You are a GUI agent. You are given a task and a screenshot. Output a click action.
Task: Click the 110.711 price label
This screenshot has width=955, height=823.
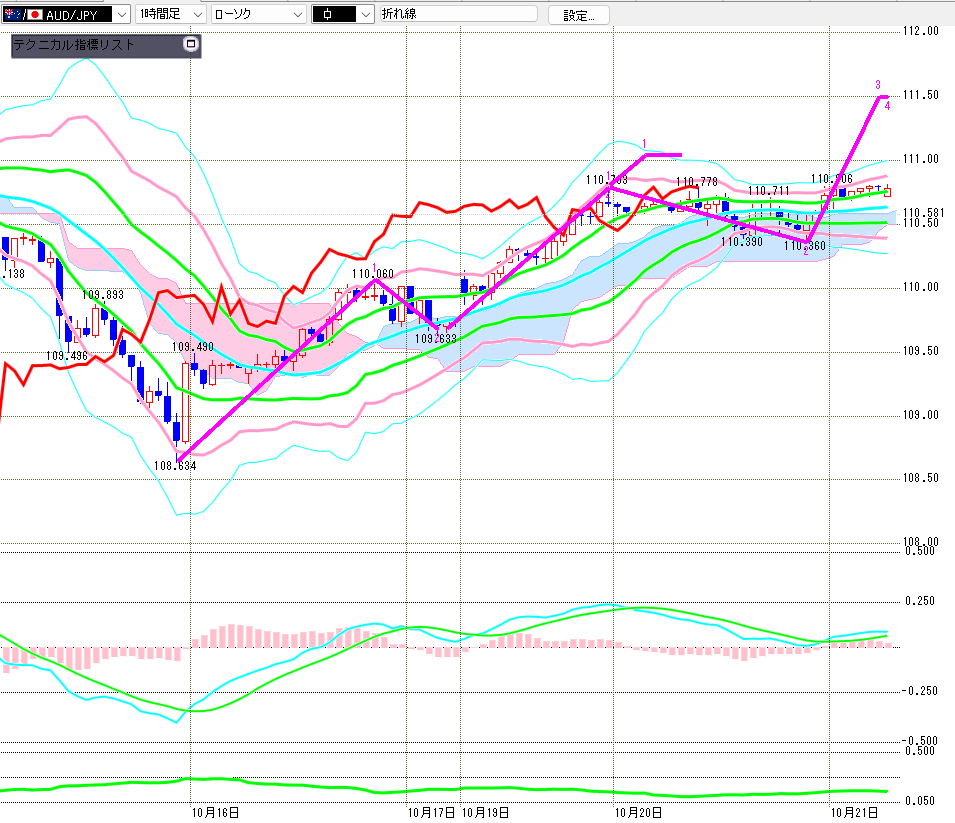[x=769, y=191]
